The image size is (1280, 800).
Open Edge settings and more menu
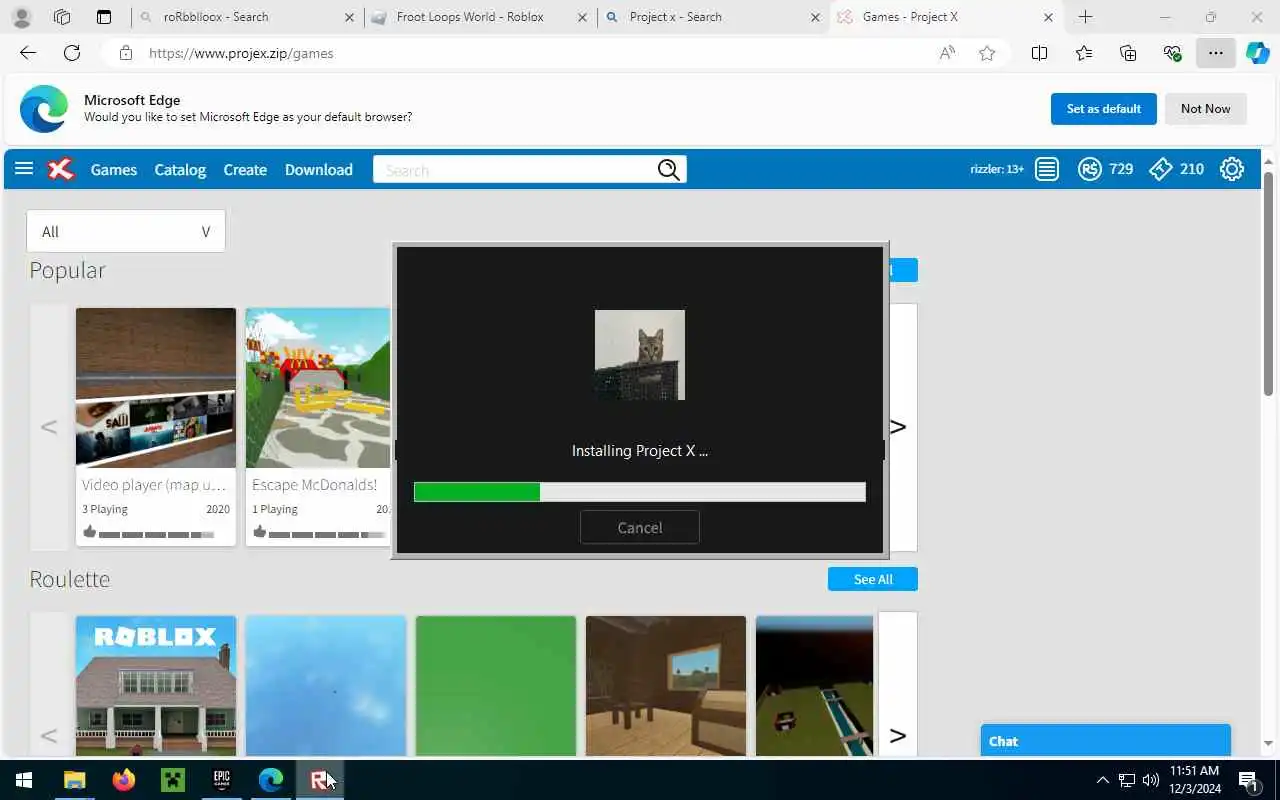pyautogui.click(x=1216, y=53)
